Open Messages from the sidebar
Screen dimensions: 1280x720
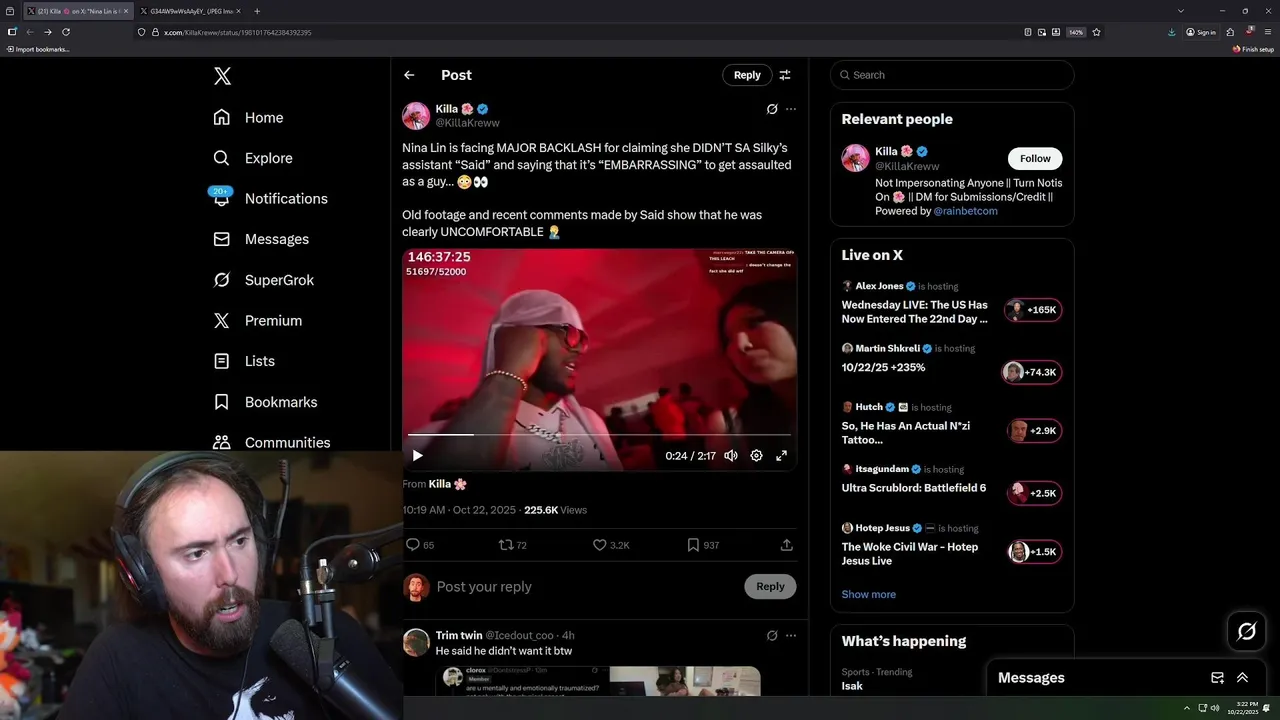click(x=260, y=239)
